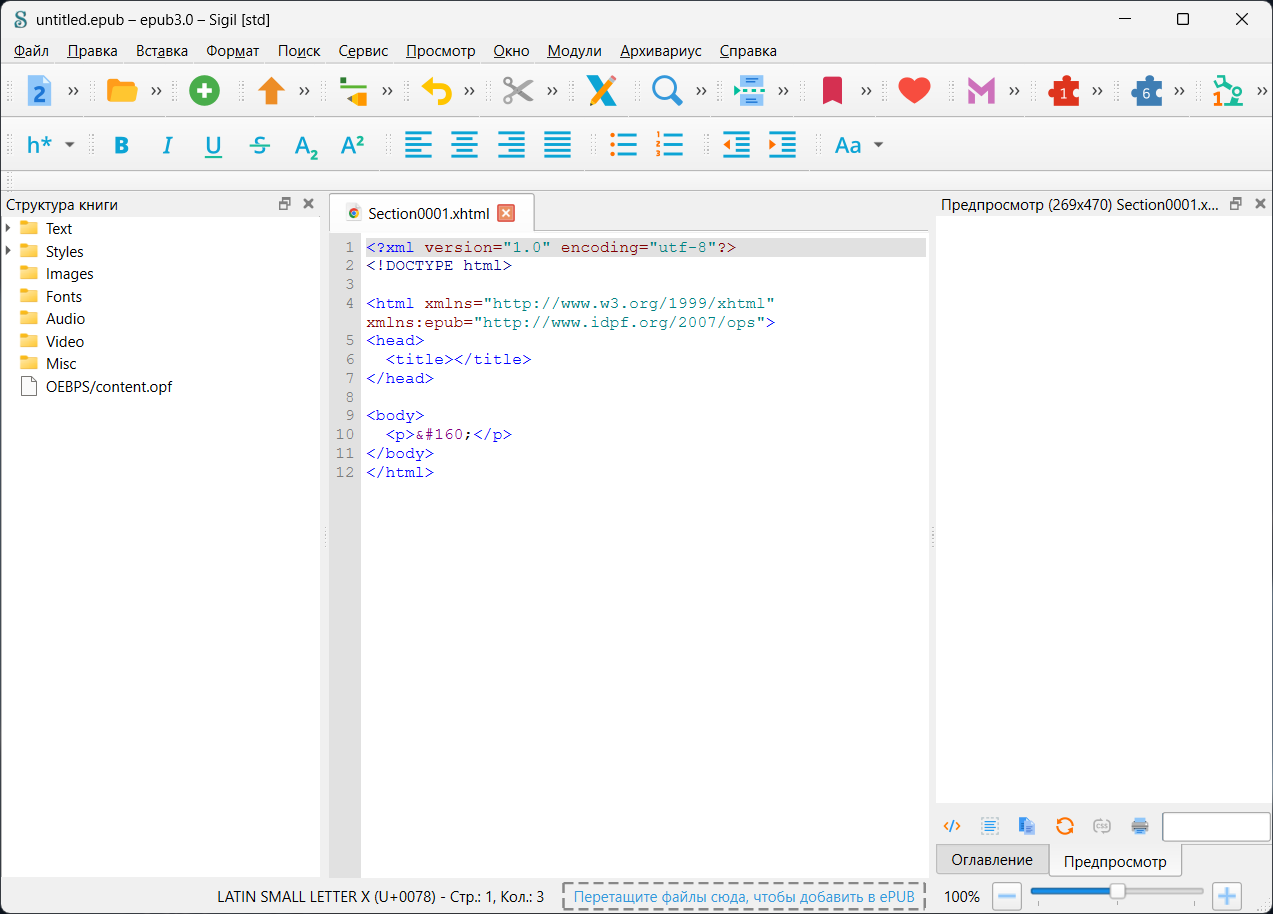Run blue plugin 6 puzzle icon

[x=1146, y=91]
